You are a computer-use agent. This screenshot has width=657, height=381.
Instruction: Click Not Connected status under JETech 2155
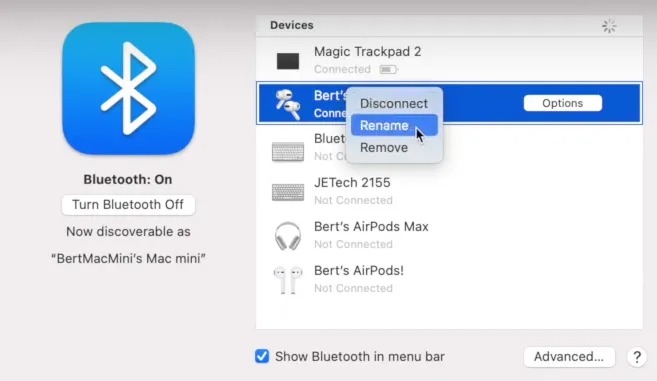click(353, 200)
